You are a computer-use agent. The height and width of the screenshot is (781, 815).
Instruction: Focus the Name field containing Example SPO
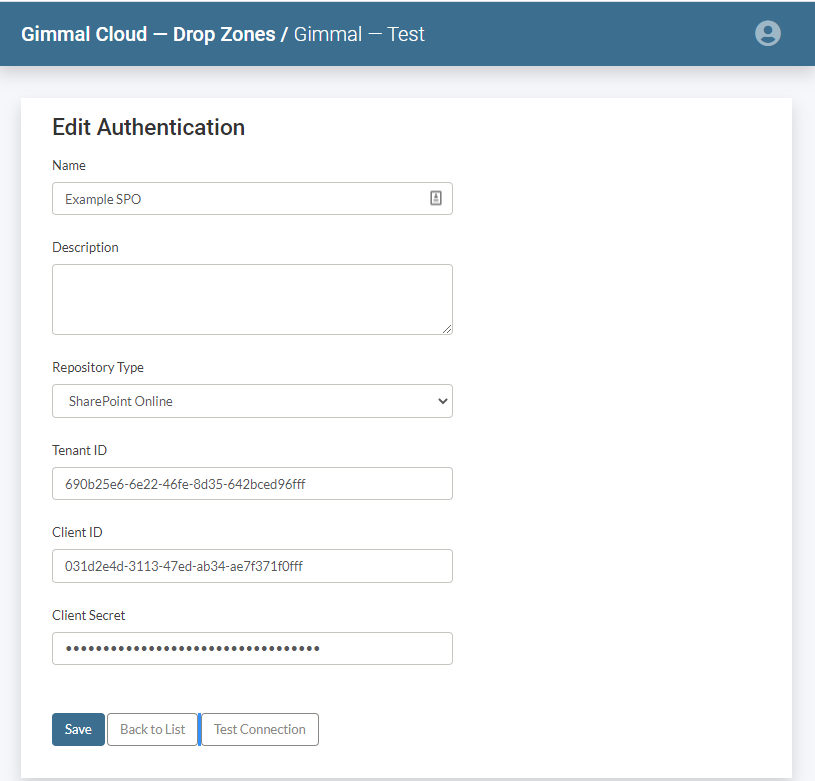240,199
